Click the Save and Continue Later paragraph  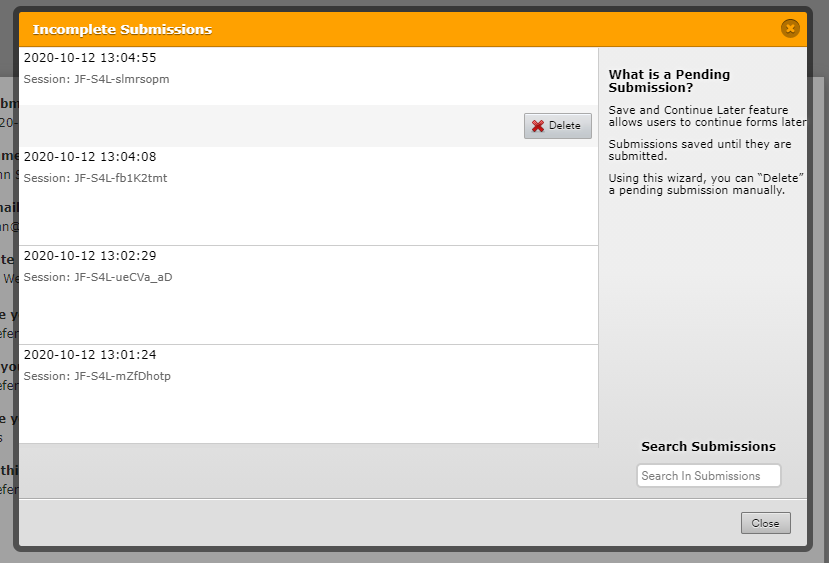(706, 116)
